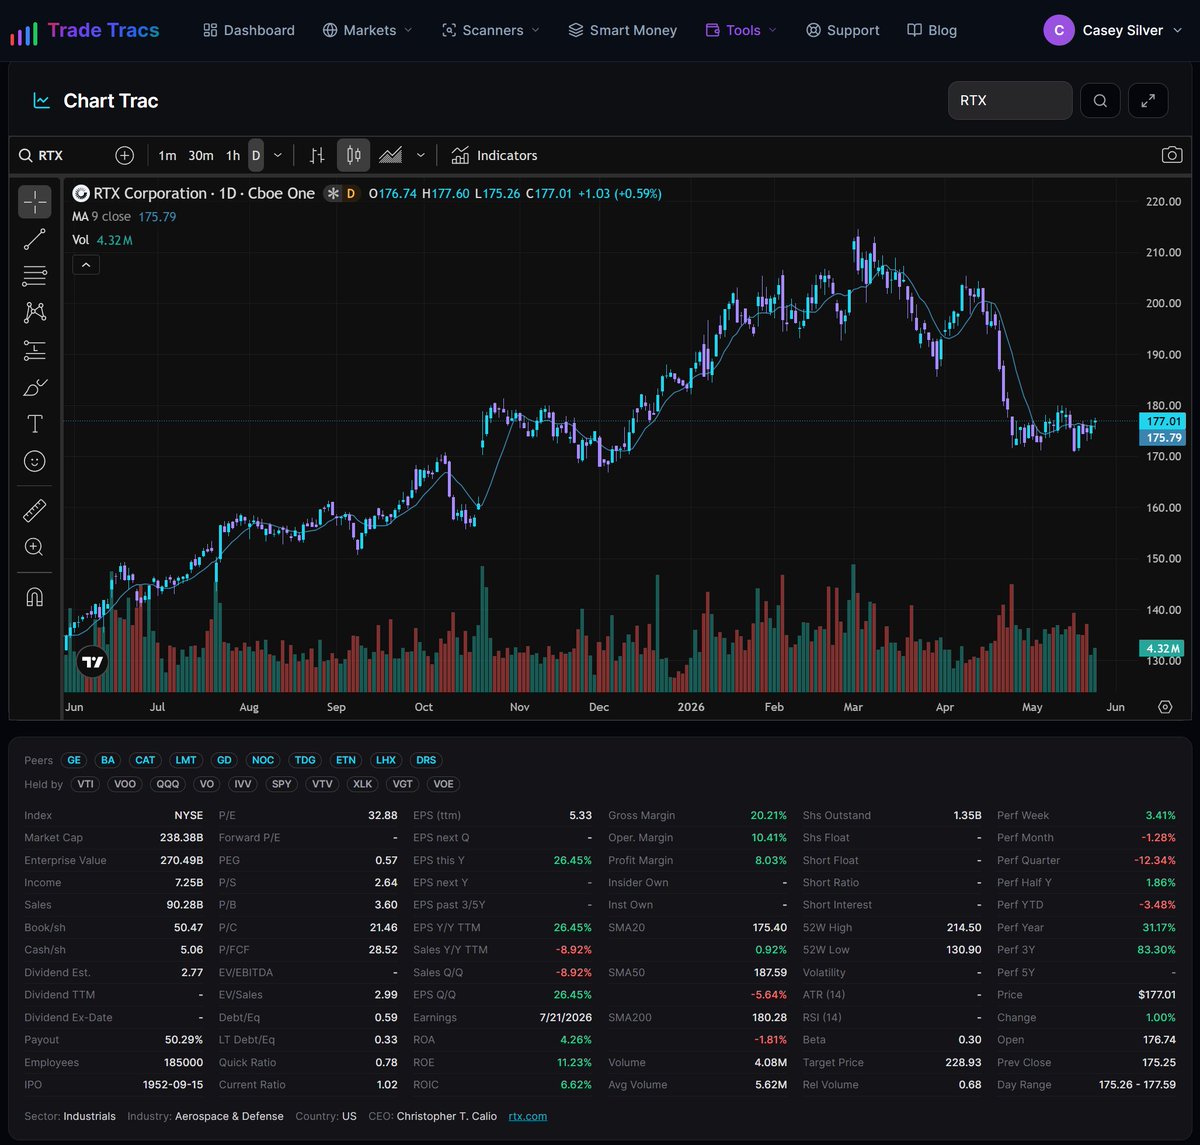
Task: Click the Target Price value 228.93
Action: click(x=964, y=1062)
